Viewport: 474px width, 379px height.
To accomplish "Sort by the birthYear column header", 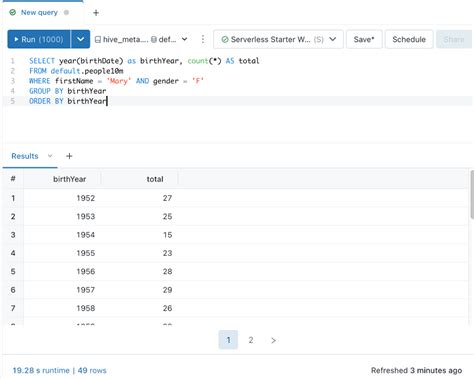I will (69, 179).
